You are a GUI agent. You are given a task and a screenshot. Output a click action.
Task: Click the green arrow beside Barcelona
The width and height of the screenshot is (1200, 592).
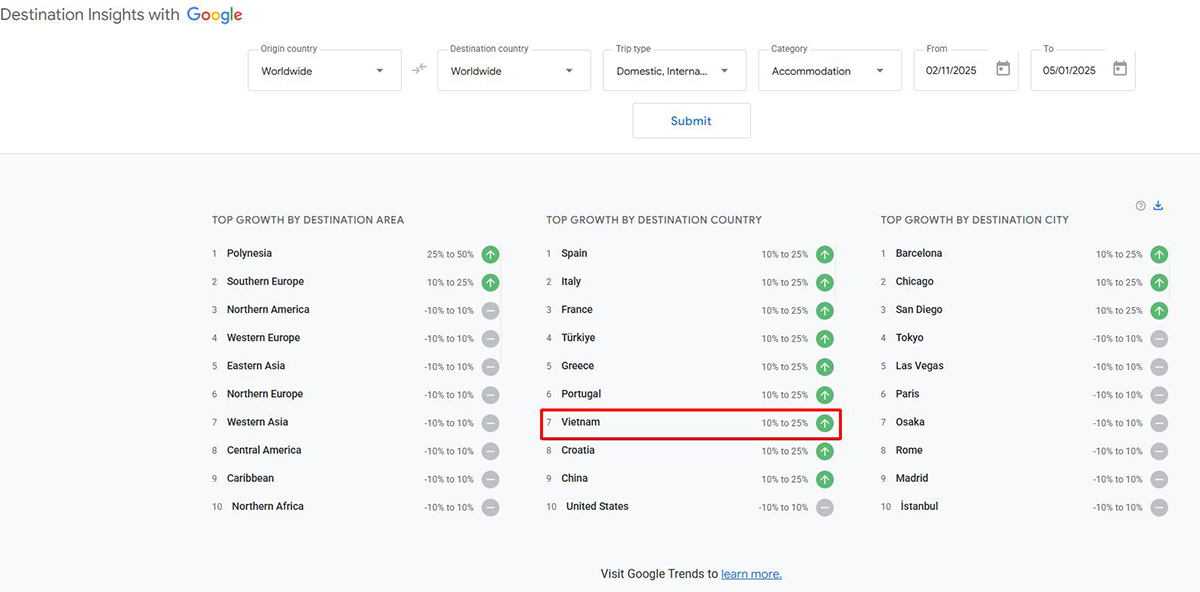1159,254
